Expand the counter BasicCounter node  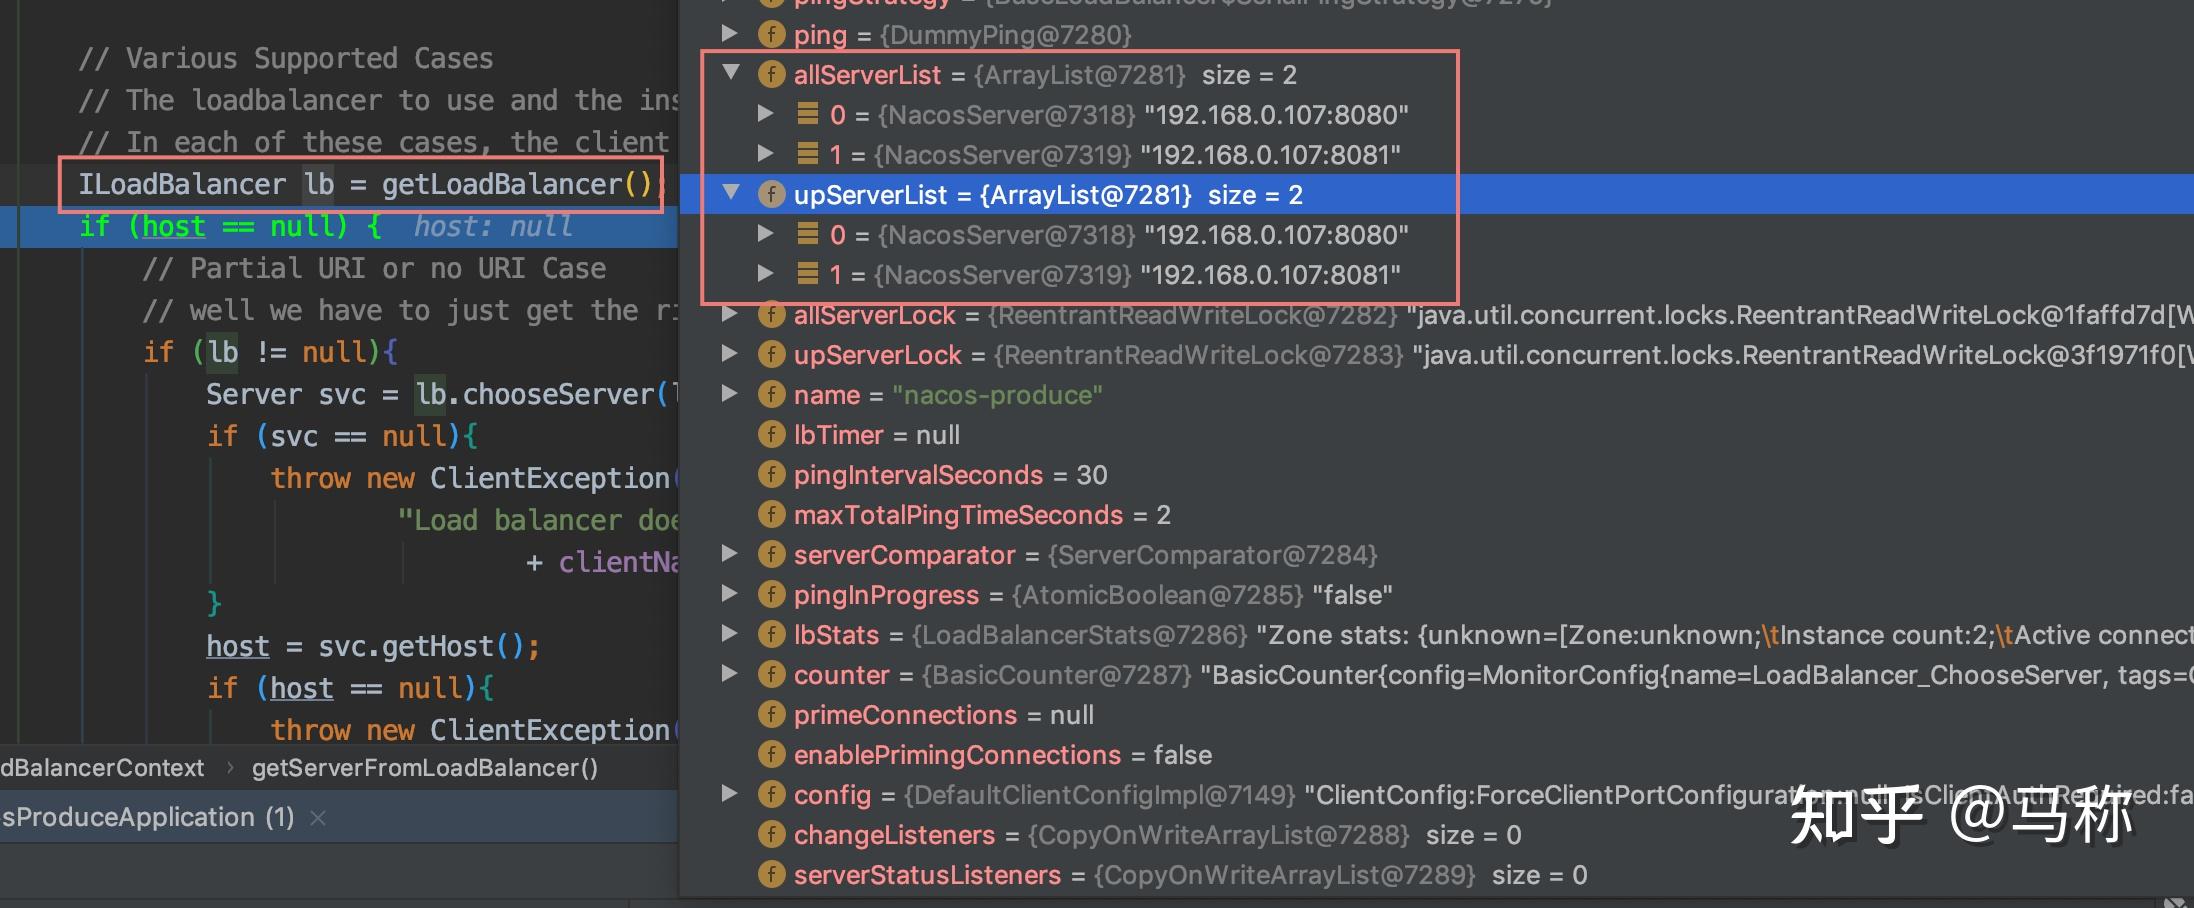click(730, 674)
